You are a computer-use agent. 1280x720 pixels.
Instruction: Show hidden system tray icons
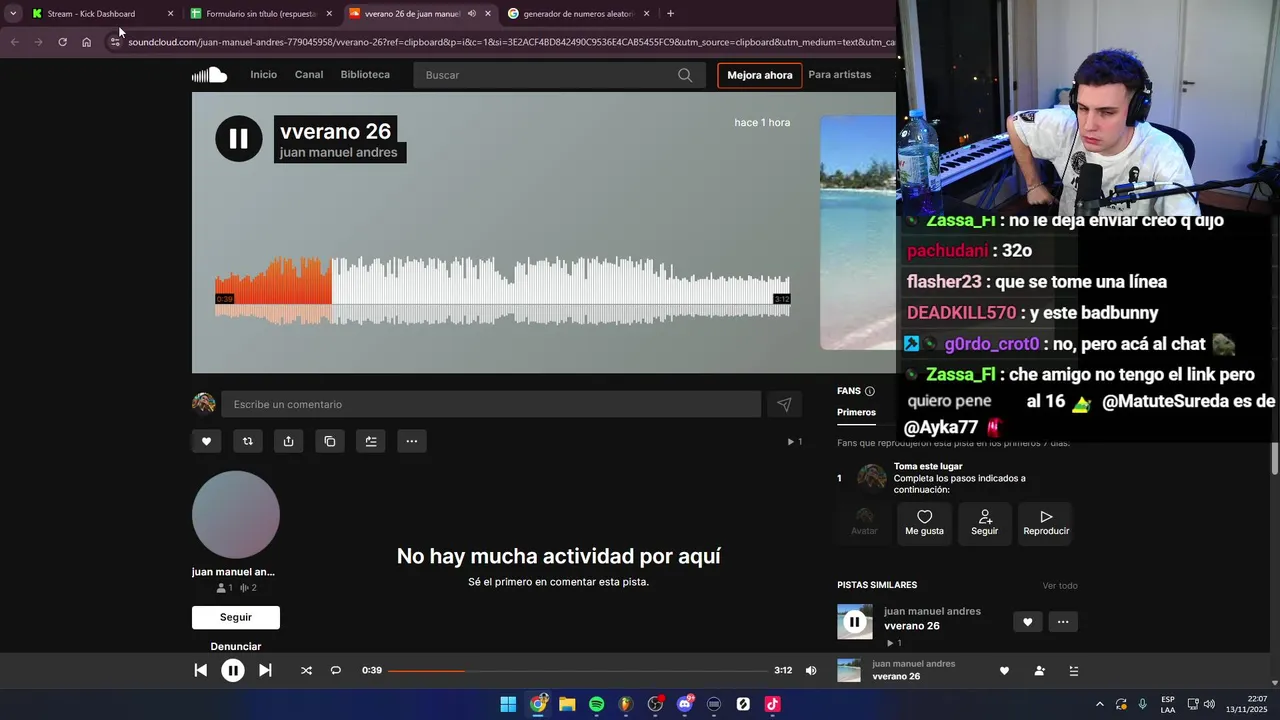click(x=1100, y=704)
